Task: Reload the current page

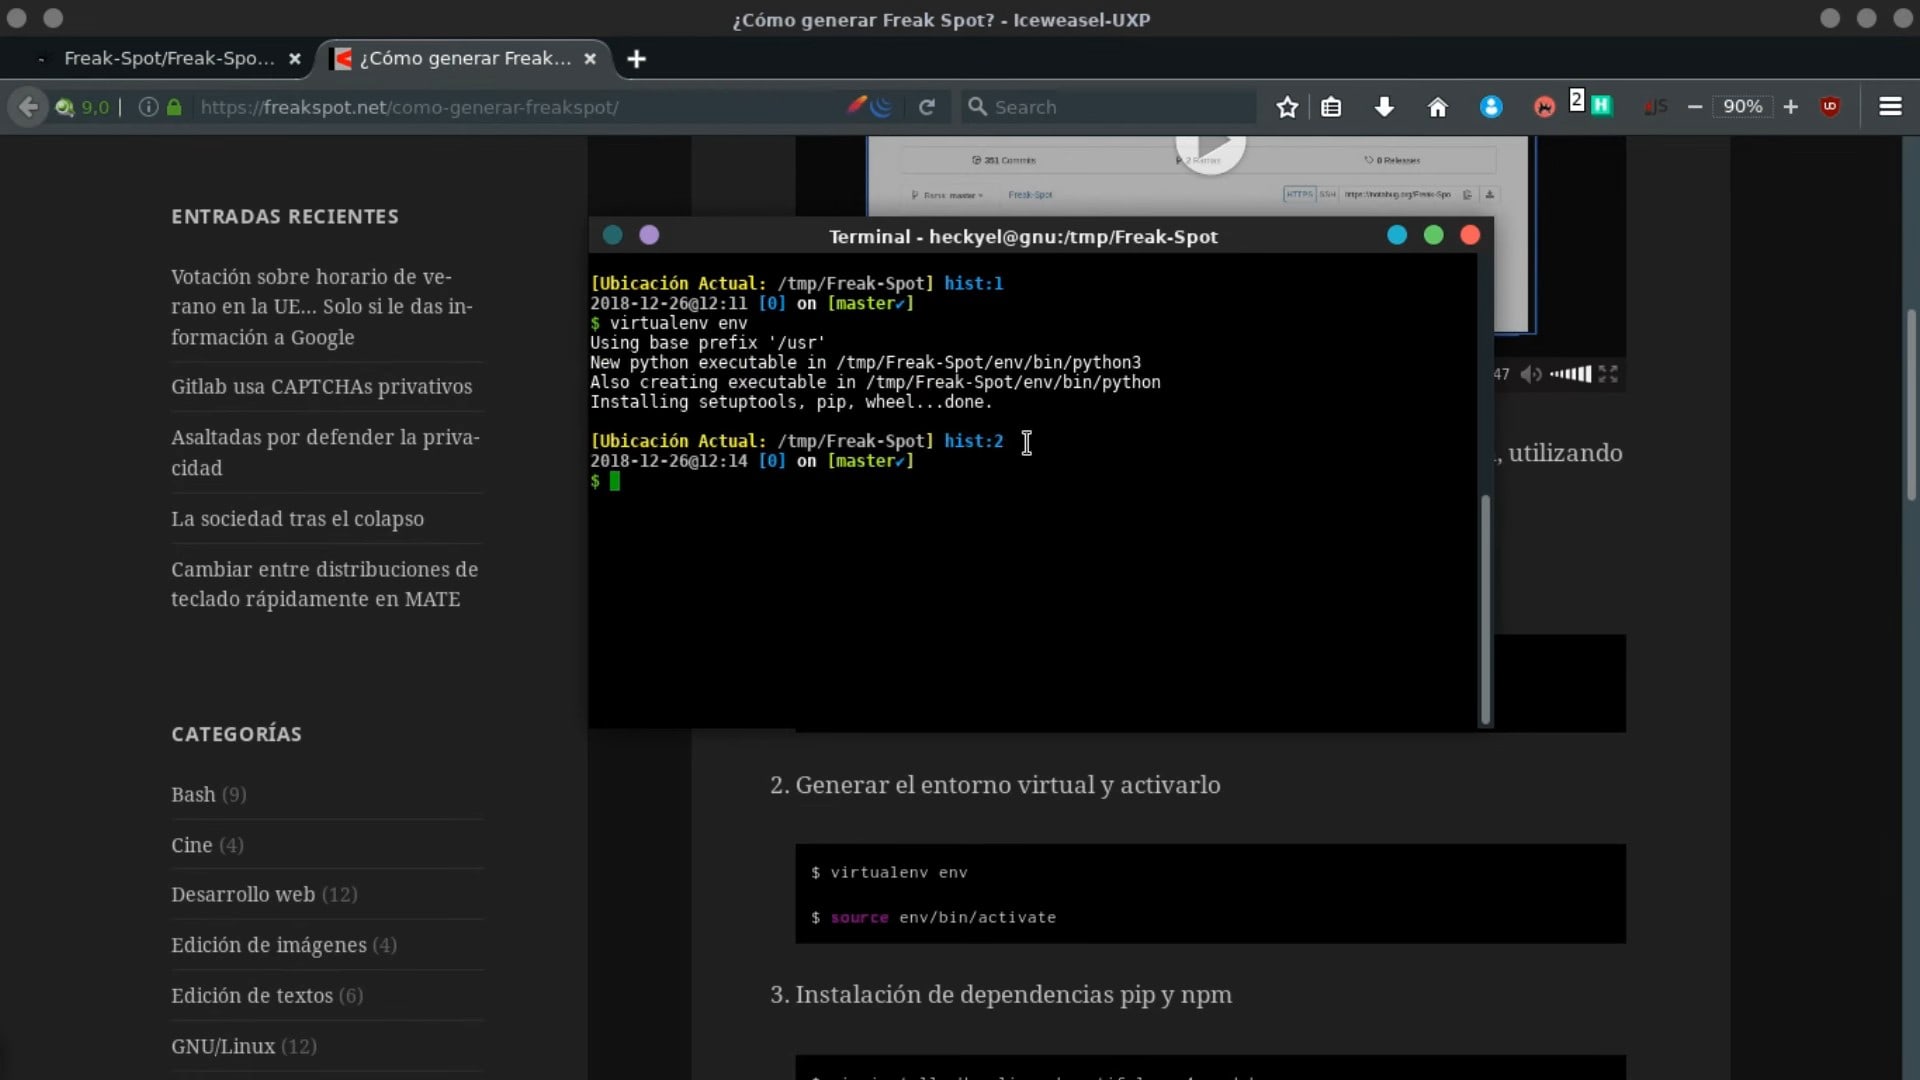Action: [927, 107]
